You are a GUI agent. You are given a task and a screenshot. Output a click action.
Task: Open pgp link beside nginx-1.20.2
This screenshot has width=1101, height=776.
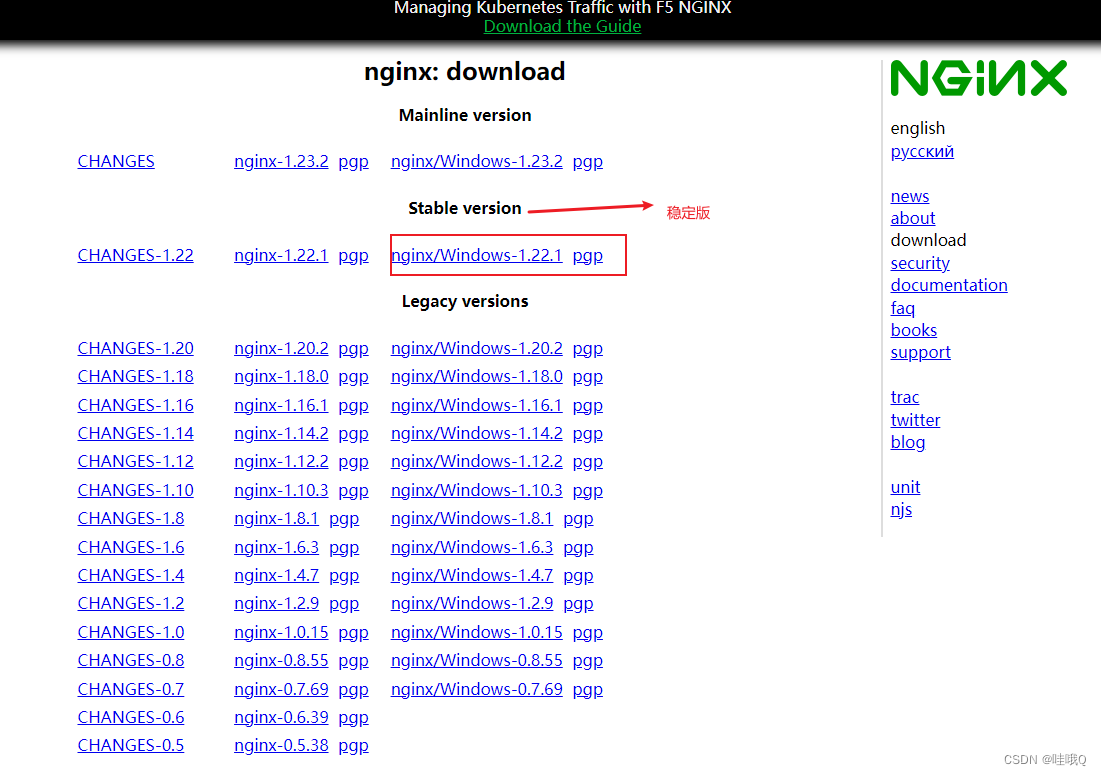[353, 349]
